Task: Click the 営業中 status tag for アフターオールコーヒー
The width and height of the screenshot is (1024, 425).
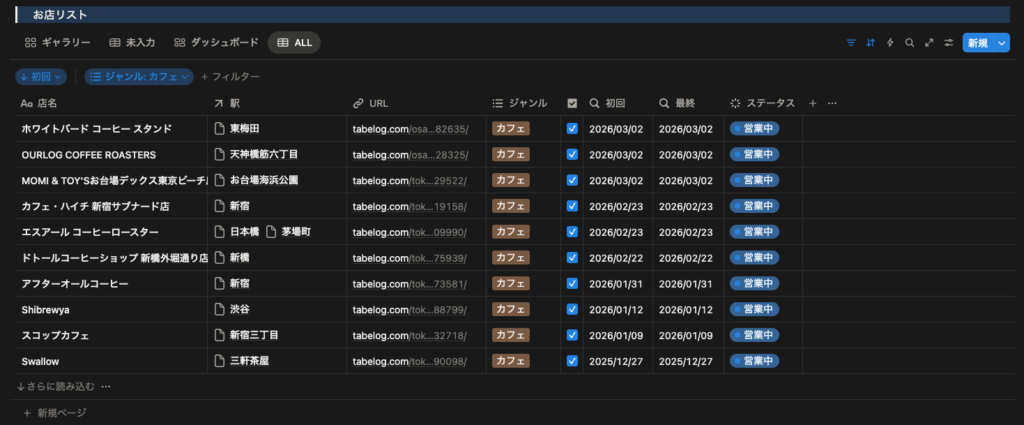Action: tap(755, 283)
